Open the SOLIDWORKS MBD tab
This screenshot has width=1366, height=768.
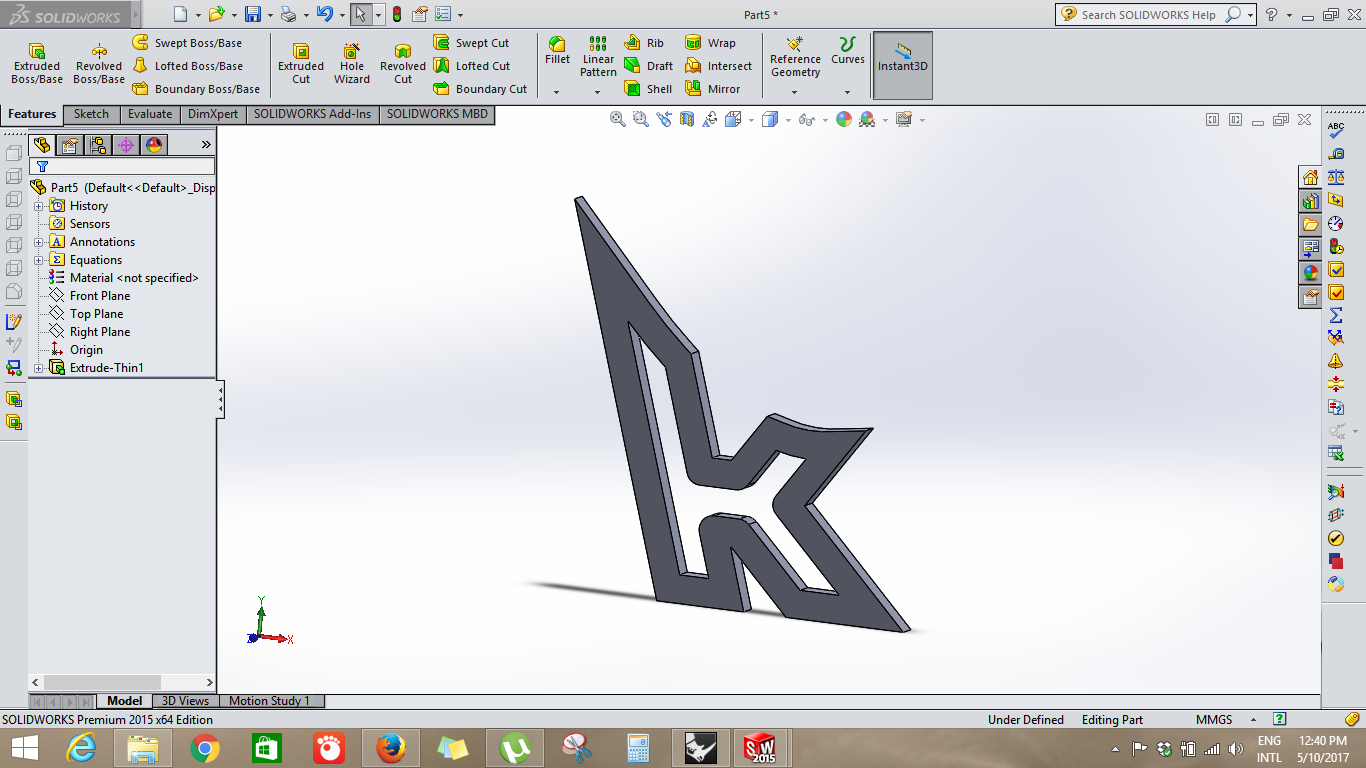[x=437, y=114]
